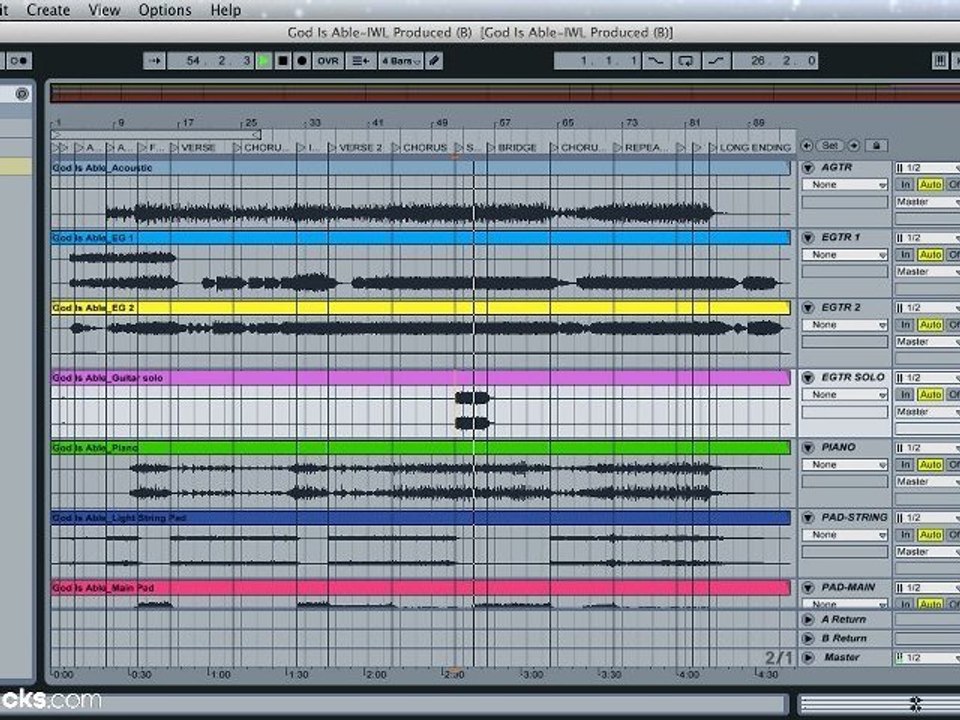Viewport: 960px width, 720px height.
Task: Open EGTR 1 device chooser None dropdown
Action: (845, 255)
